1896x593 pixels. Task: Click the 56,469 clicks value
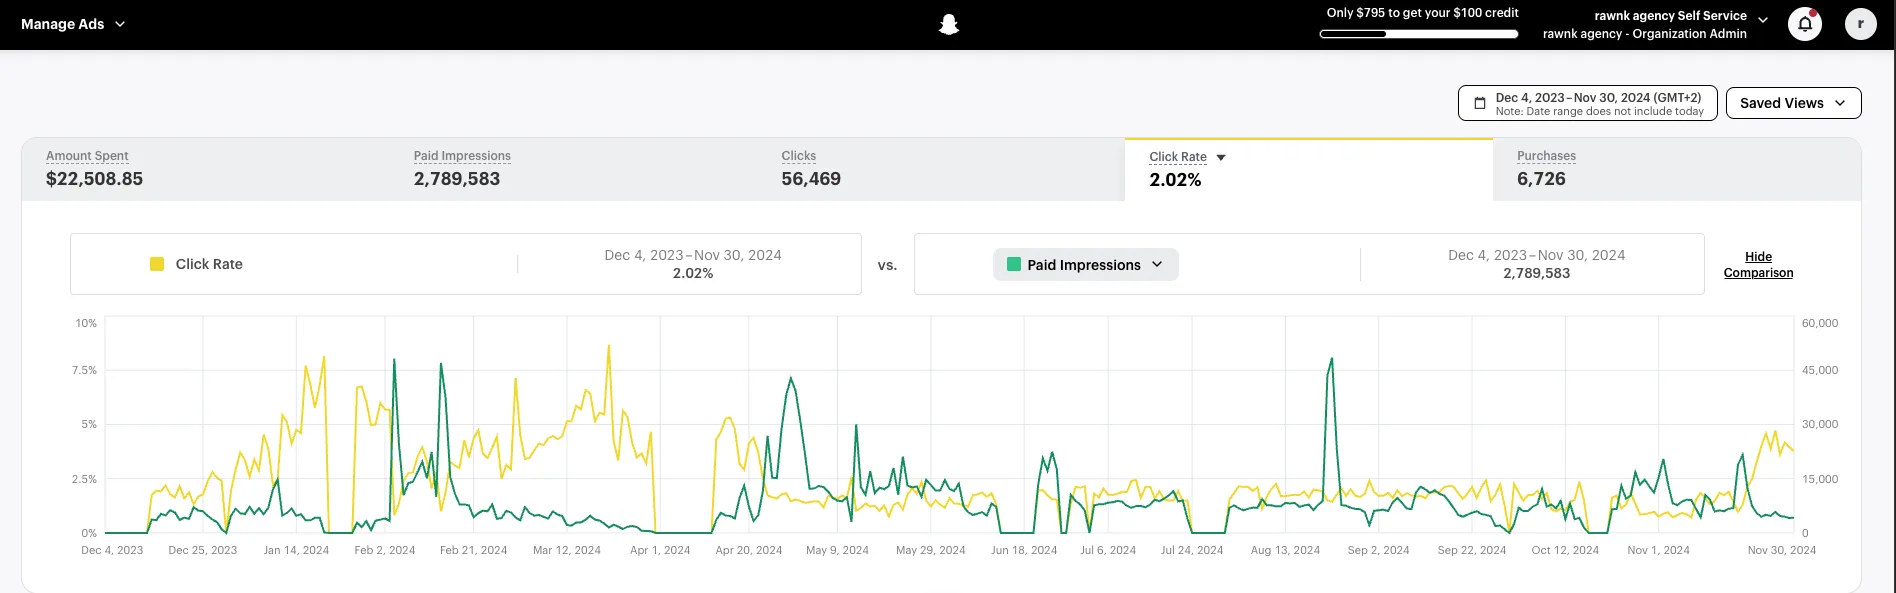(811, 179)
